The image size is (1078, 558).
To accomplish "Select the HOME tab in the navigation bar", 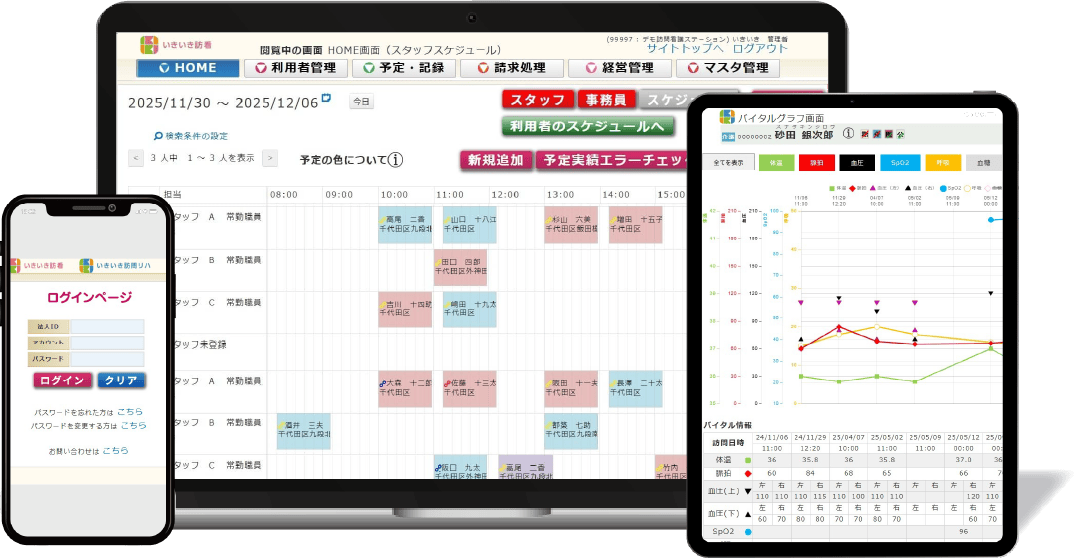I will 188,68.
